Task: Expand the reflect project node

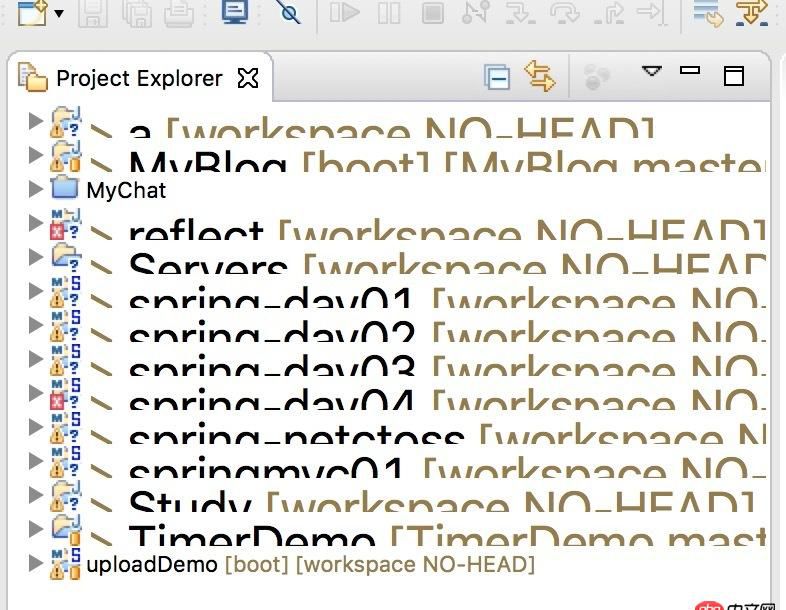Action: (36, 223)
